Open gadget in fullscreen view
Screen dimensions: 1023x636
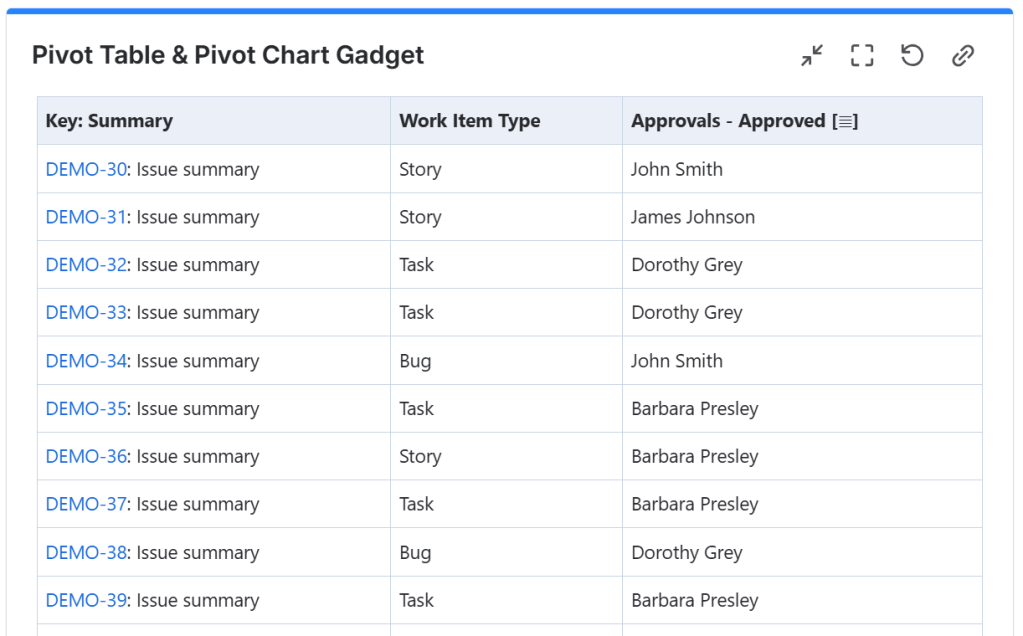(862, 56)
